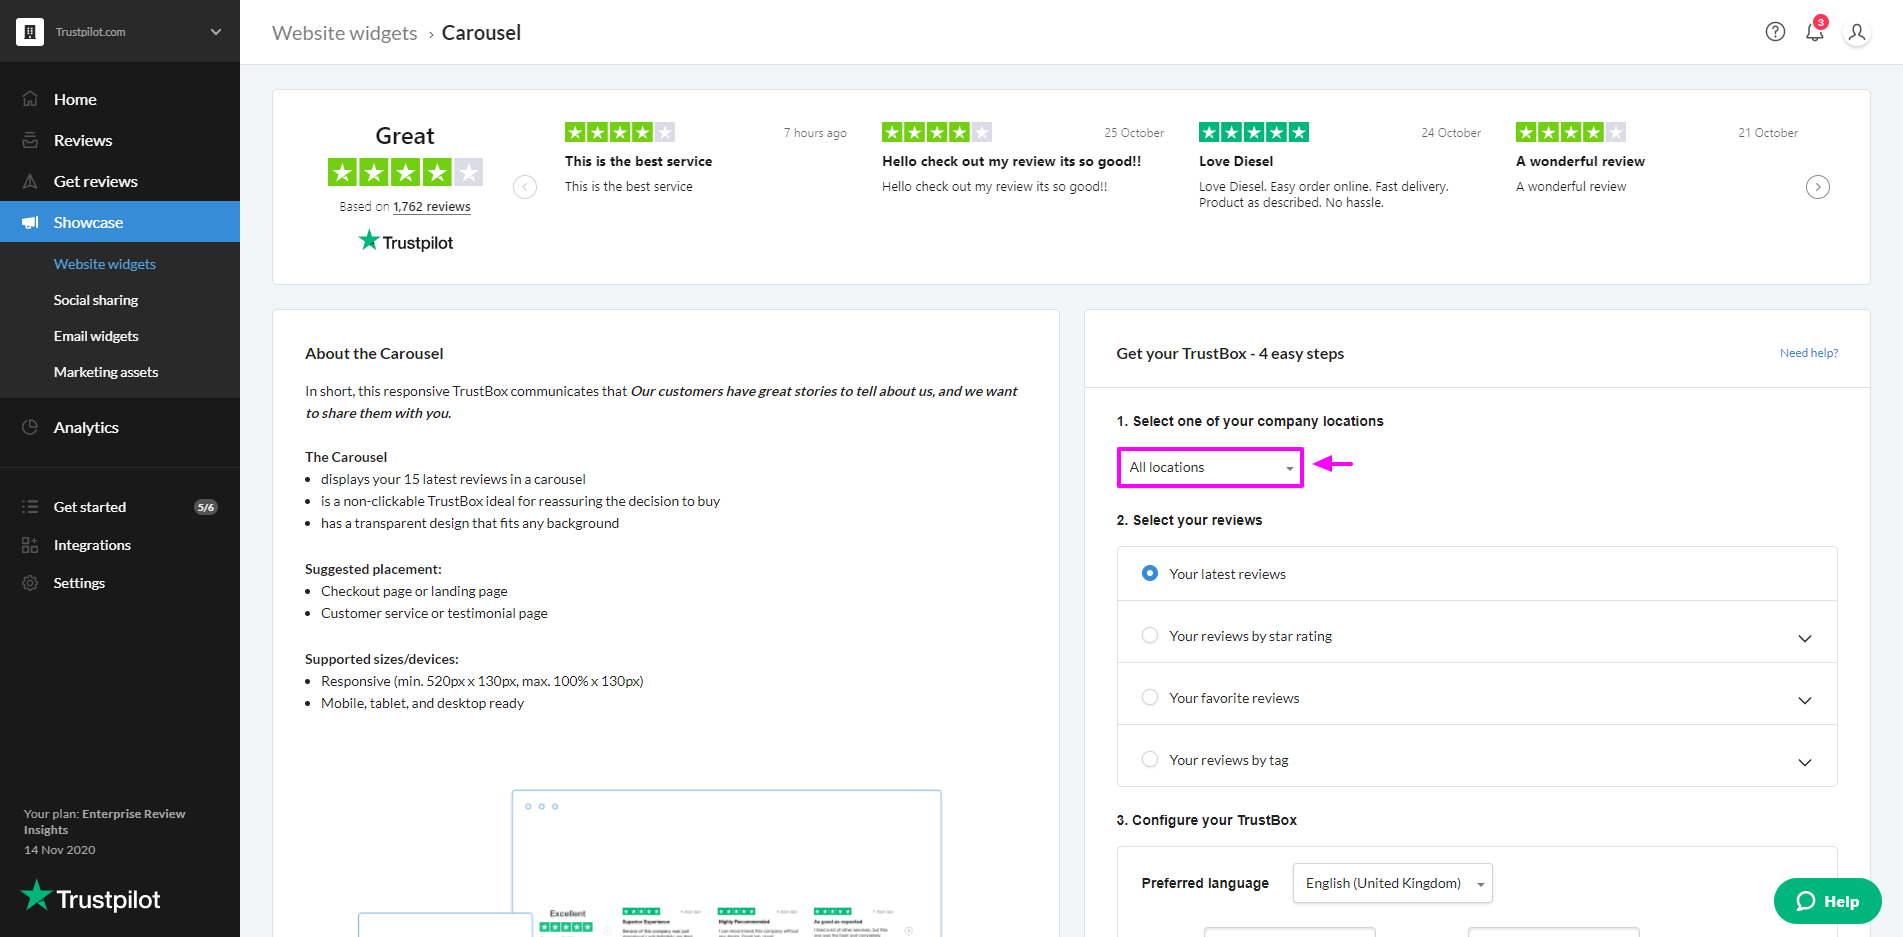The height and width of the screenshot is (937, 1903).
Task: Click the 7 hours ago timestamp
Action: click(x=815, y=133)
